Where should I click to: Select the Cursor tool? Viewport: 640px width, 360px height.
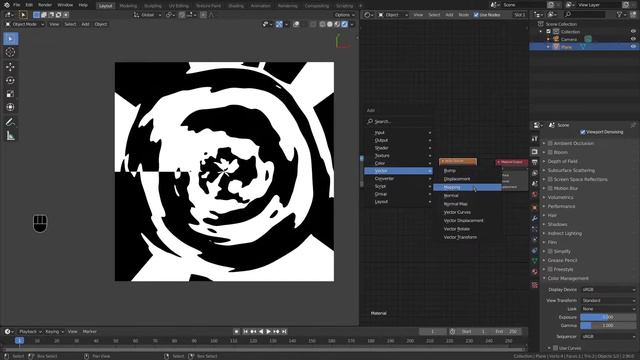click(11, 52)
